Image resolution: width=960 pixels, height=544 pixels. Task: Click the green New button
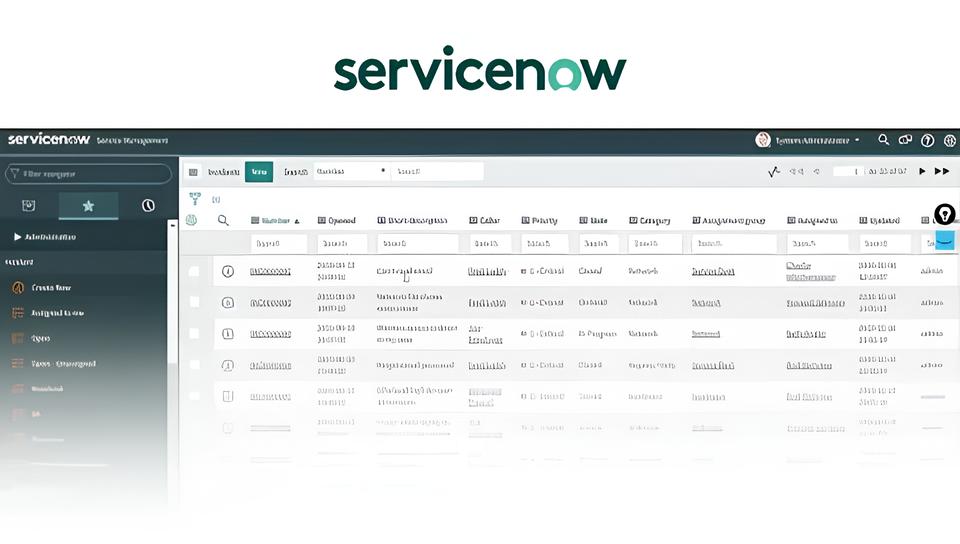pos(259,172)
